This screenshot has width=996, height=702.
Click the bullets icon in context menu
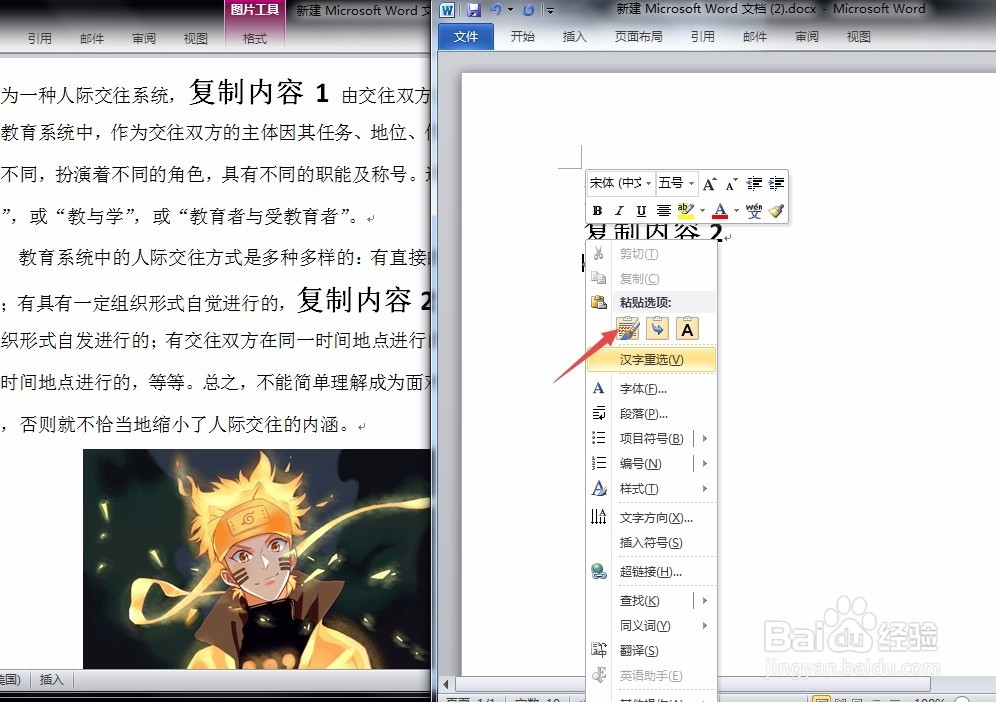(598, 438)
